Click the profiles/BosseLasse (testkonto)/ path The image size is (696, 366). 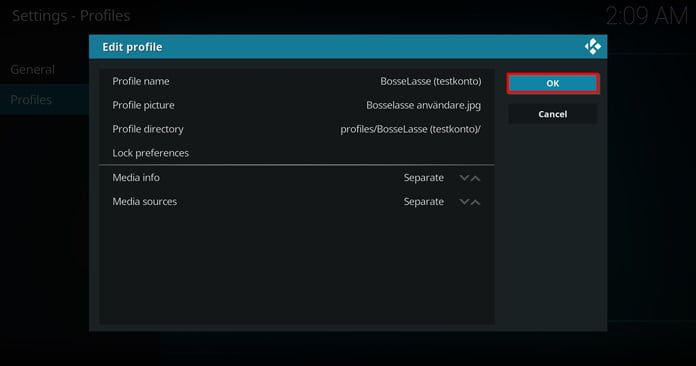click(411, 129)
